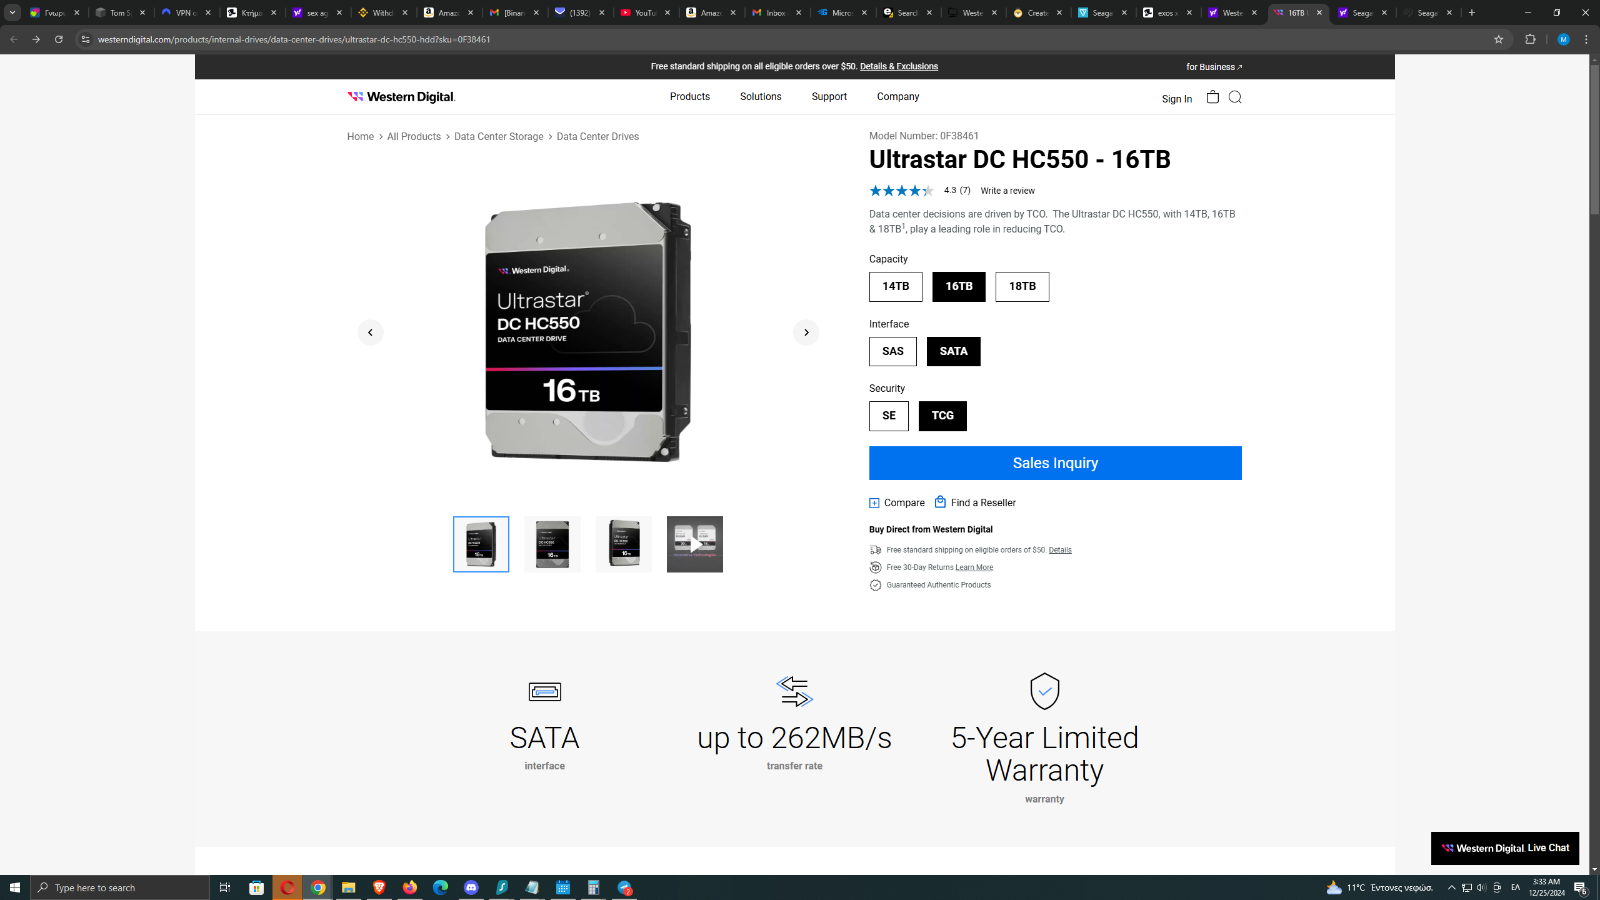
Task: Click the search magnifier icon in site header
Action: [x=1235, y=97]
